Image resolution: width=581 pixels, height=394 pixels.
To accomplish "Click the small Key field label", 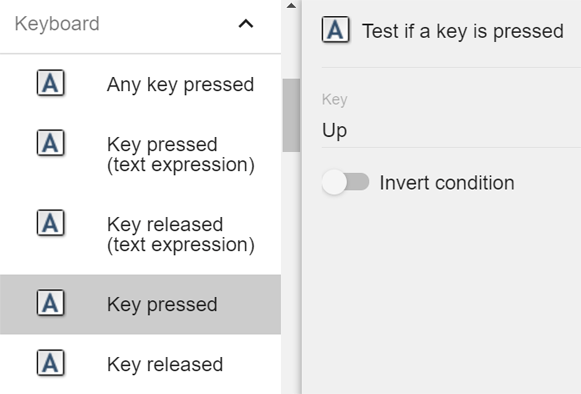I will (335, 100).
